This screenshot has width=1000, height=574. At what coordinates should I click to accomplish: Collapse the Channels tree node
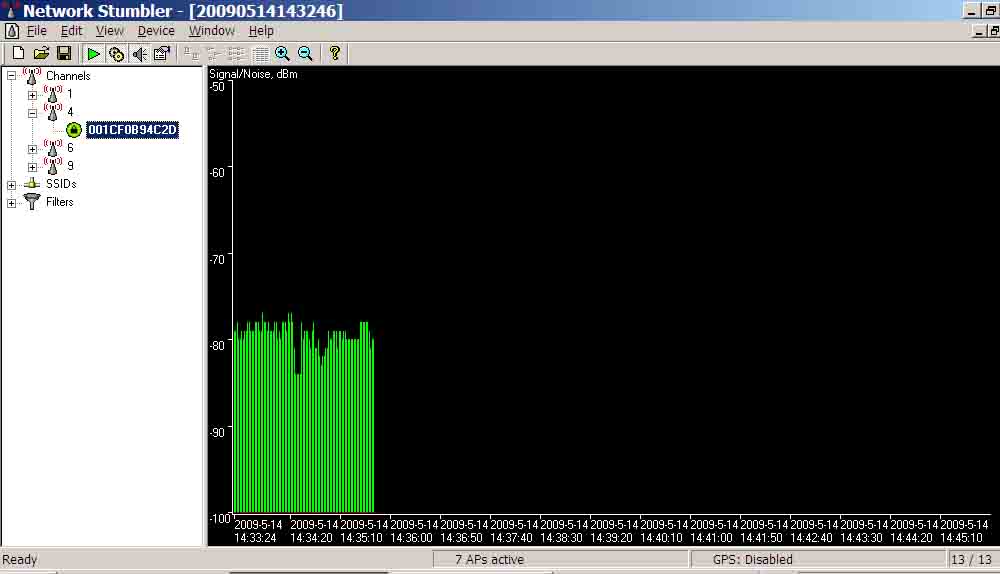[x=11, y=76]
